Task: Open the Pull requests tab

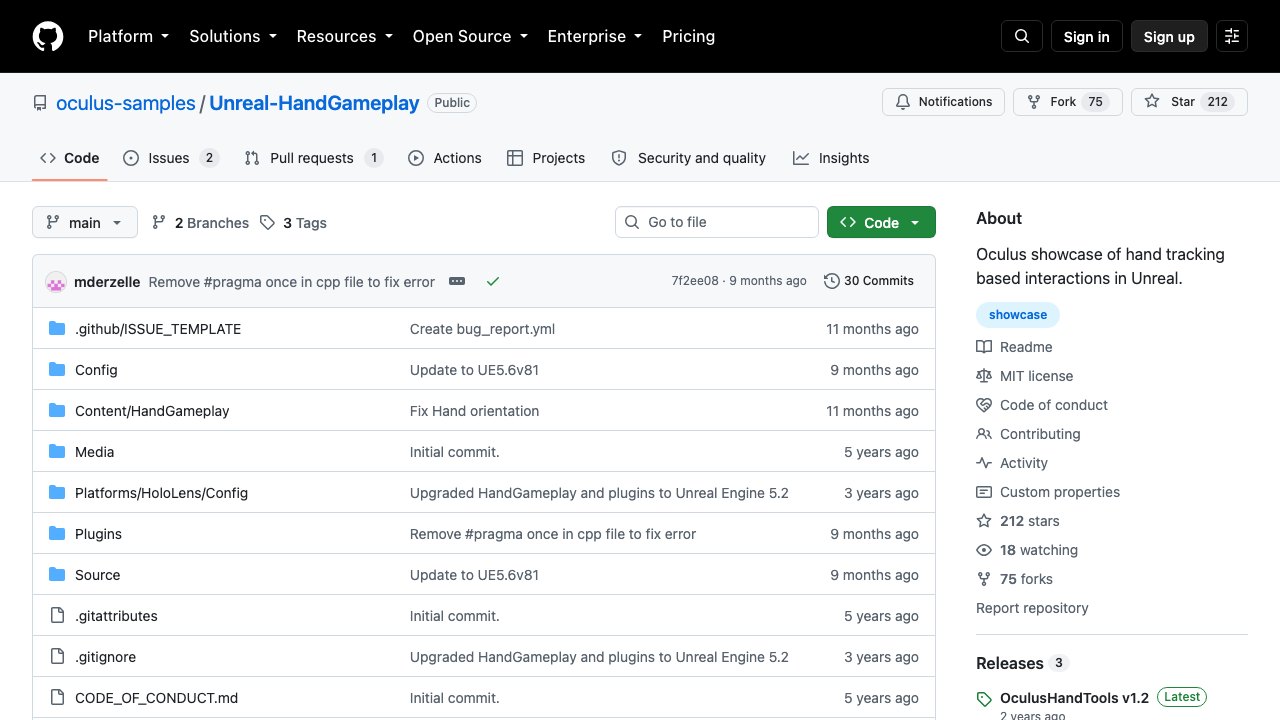Action: point(314,158)
